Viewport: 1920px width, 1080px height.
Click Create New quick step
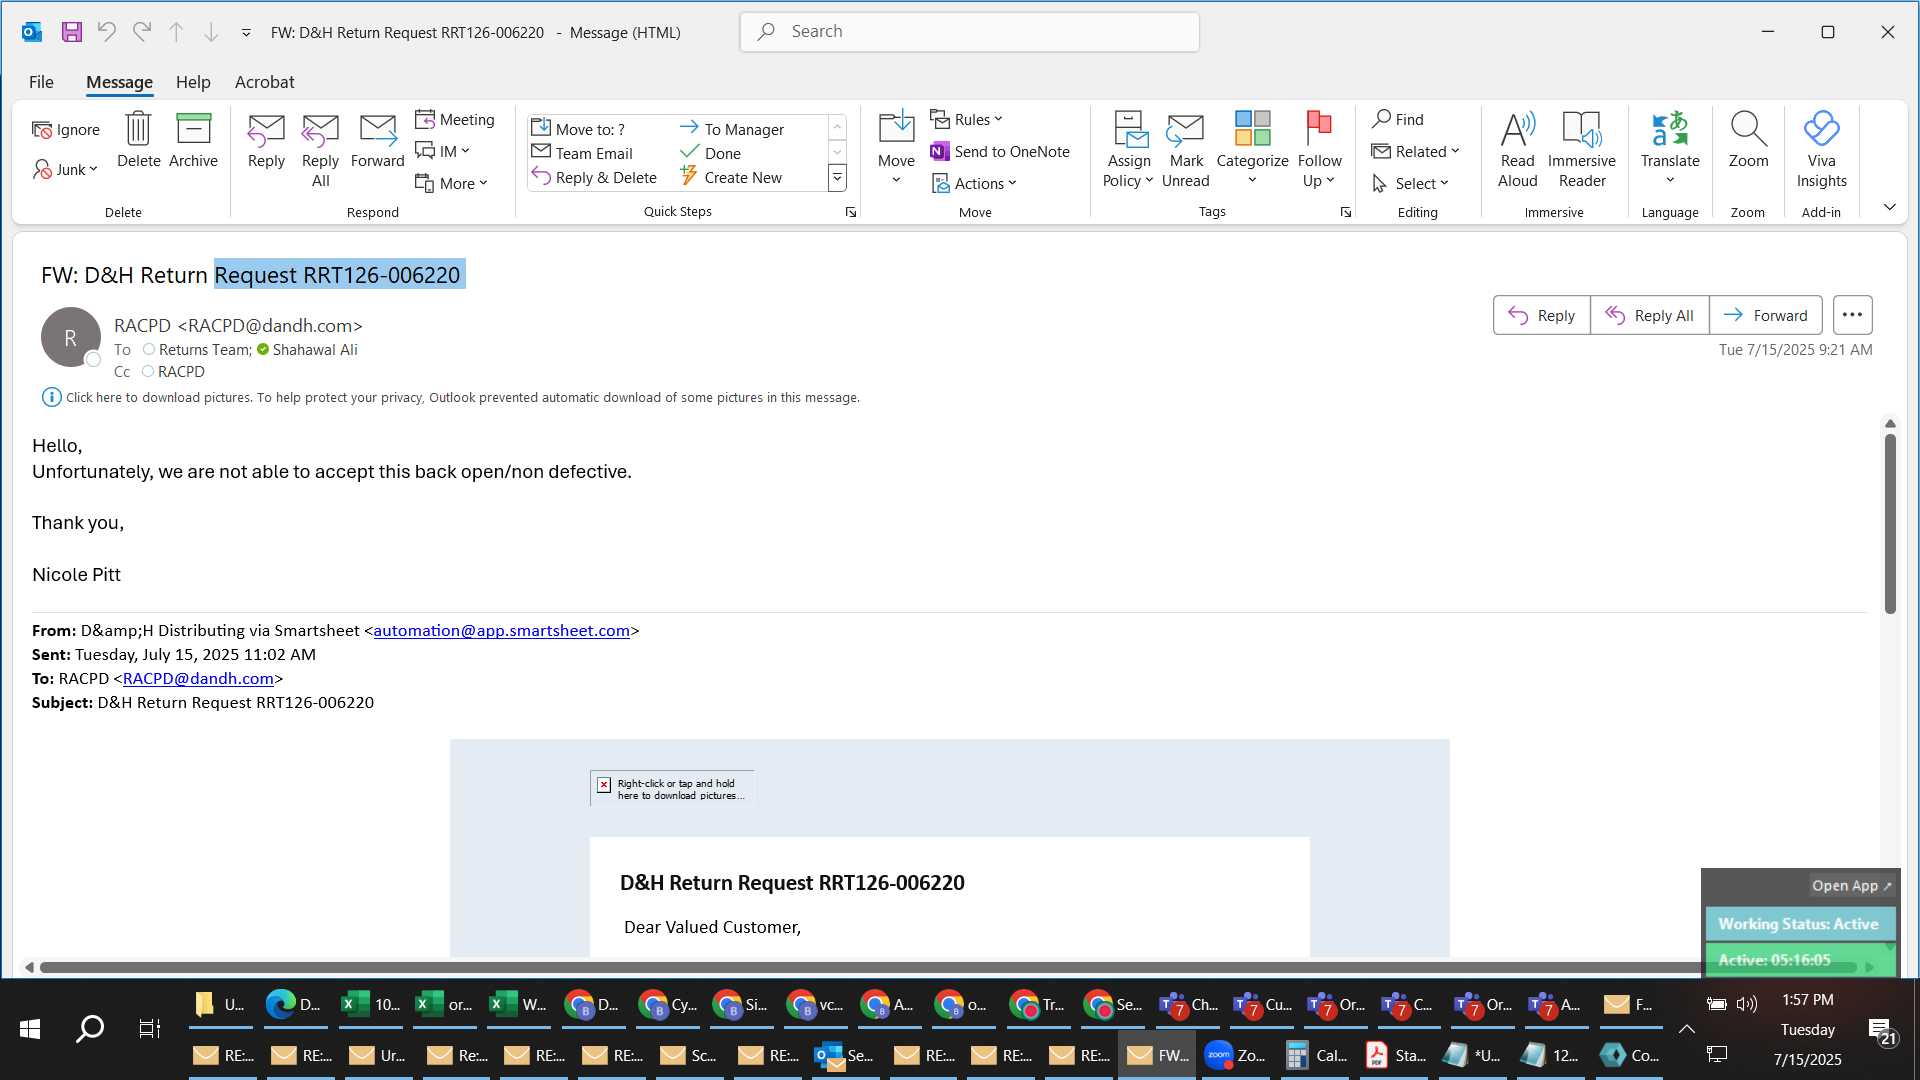(731, 177)
